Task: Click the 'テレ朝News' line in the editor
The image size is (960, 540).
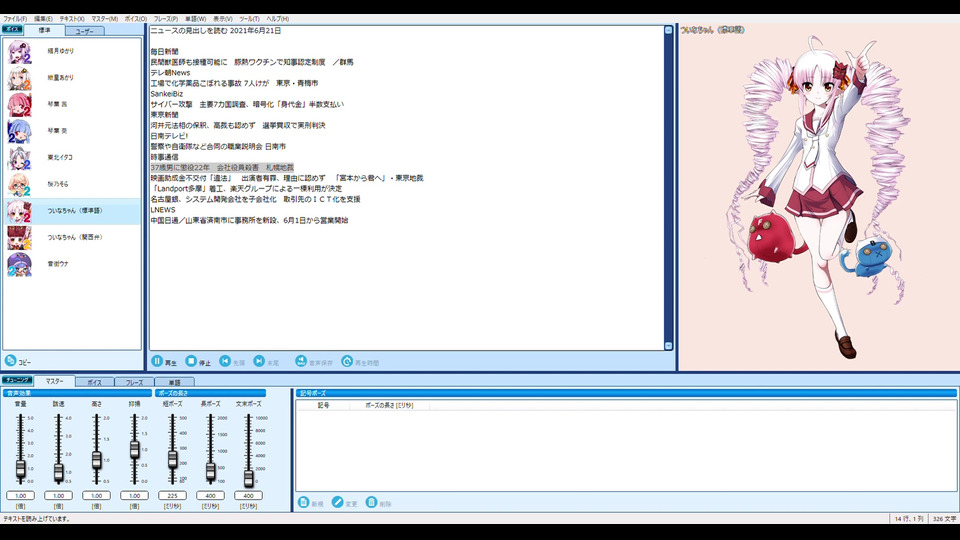Action: pos(170,72)
